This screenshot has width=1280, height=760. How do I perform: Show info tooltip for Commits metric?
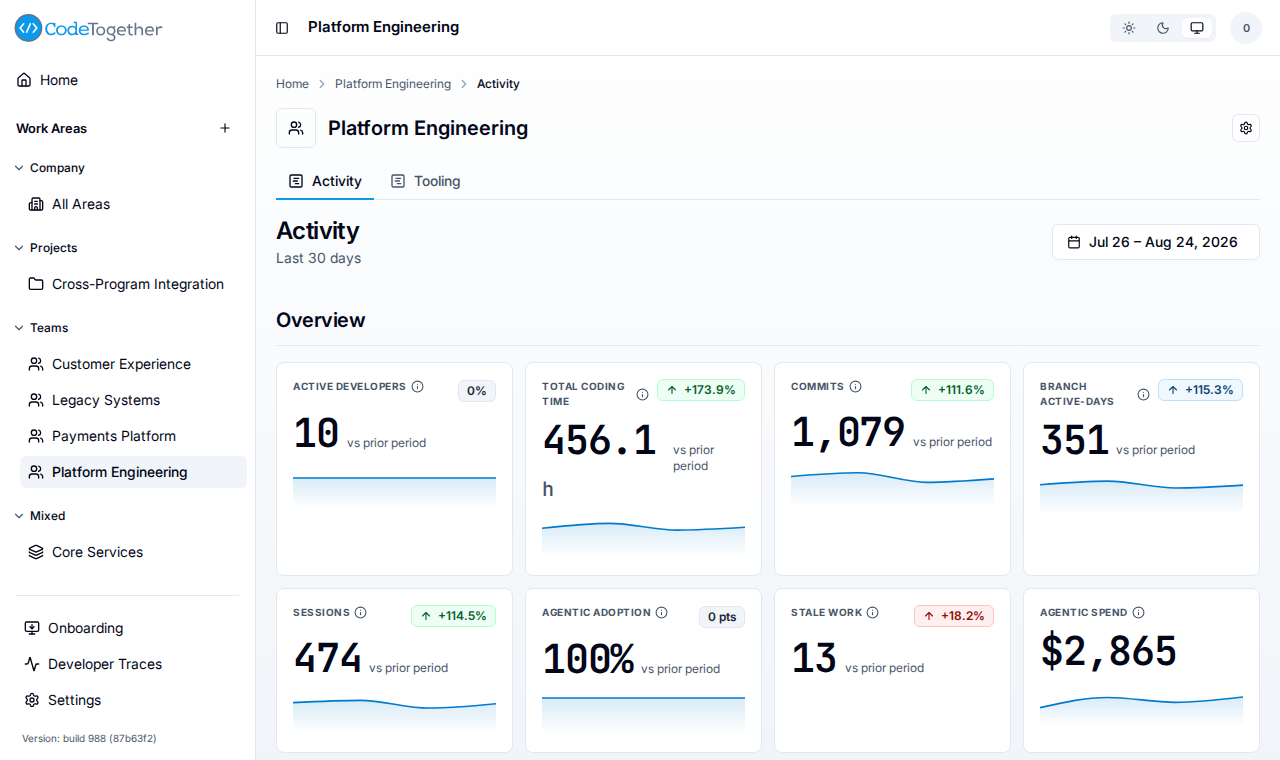855,386
